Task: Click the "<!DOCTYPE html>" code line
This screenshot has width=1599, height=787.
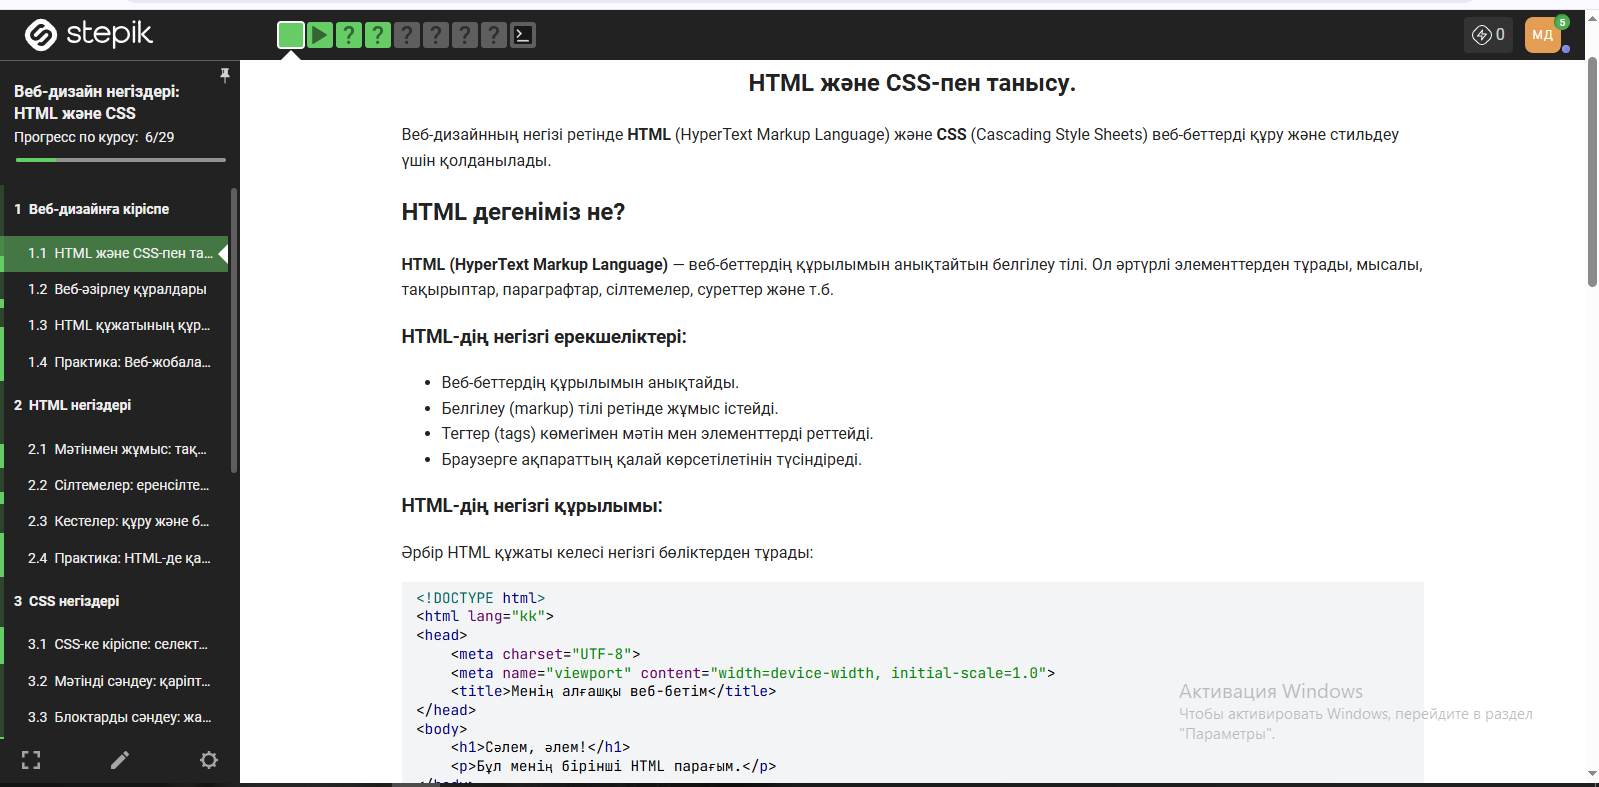Action: pyautogui.click(x=481, y=598)
